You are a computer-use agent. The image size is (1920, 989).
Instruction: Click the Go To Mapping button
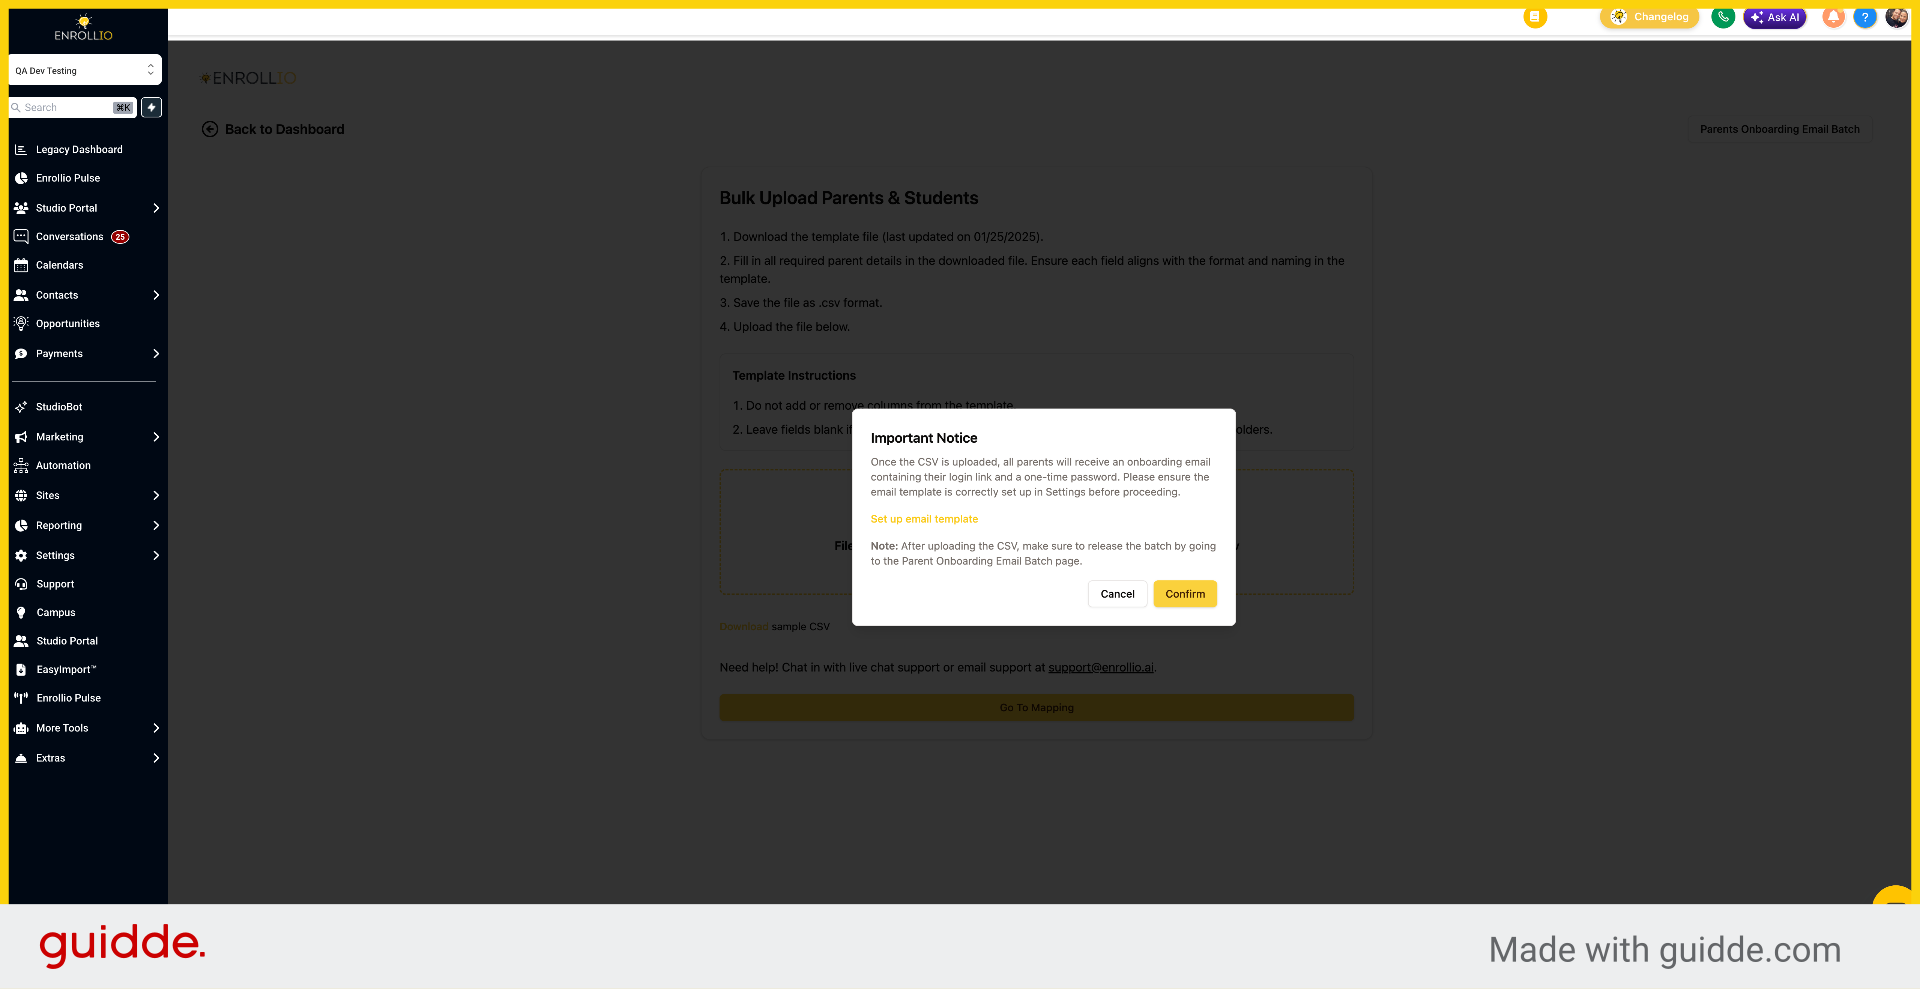[1036, 708]
